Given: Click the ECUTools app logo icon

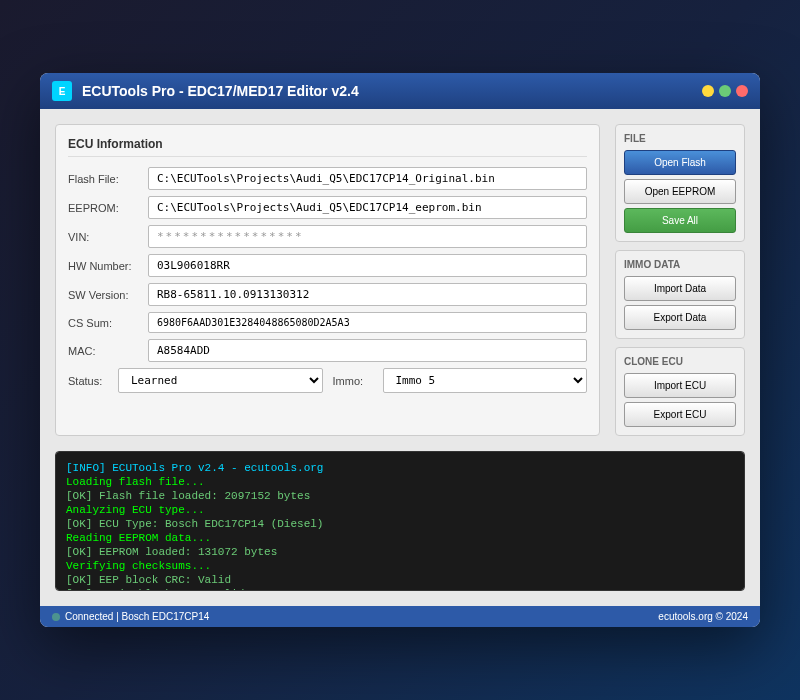Looking at the screenshot, I should point(62,91).
